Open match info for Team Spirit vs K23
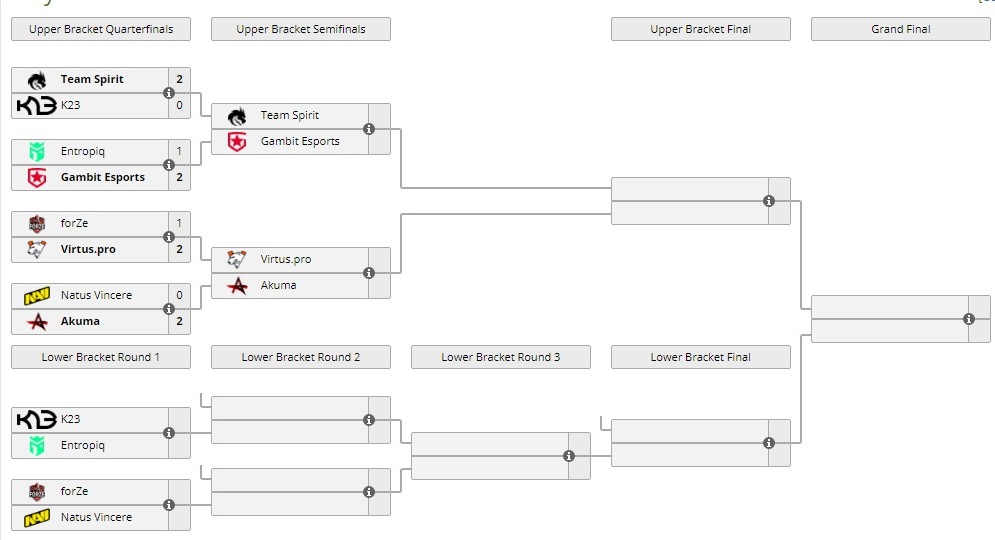 [x=169, y=93]
